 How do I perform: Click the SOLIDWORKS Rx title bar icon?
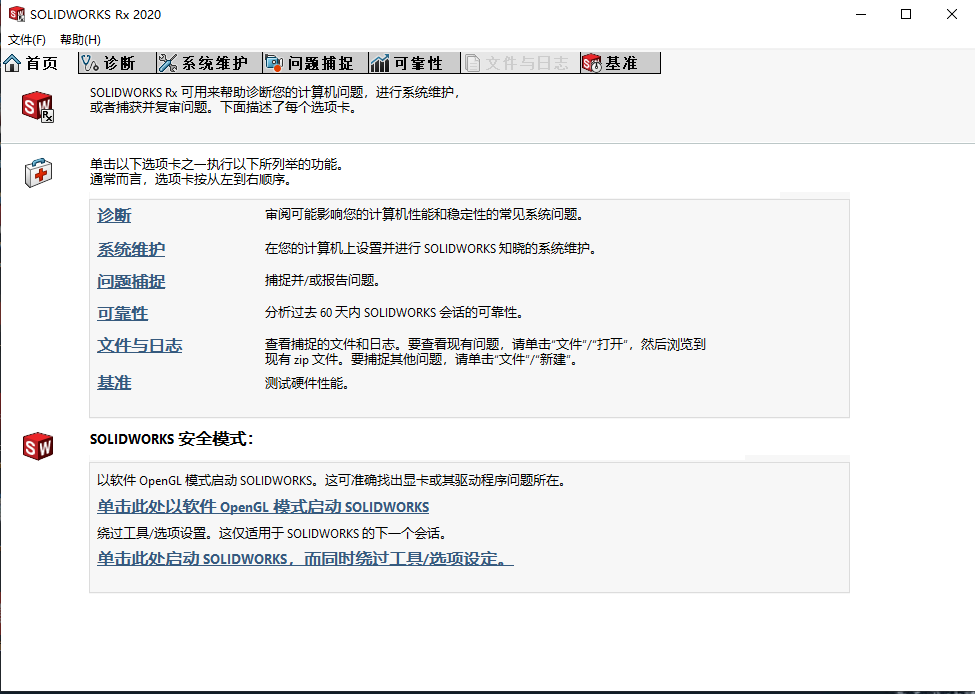click(17, 14)
